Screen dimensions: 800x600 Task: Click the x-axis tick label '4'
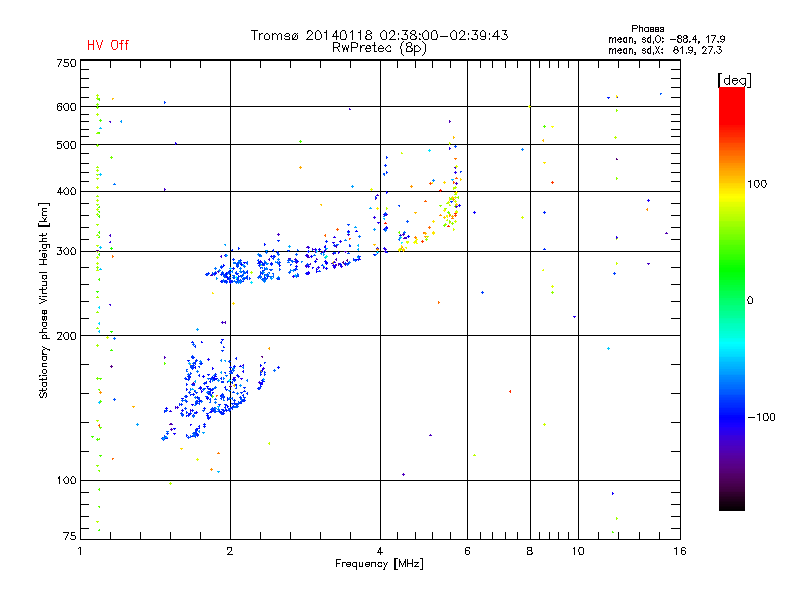pyautogui.click(x=380, y=551)
